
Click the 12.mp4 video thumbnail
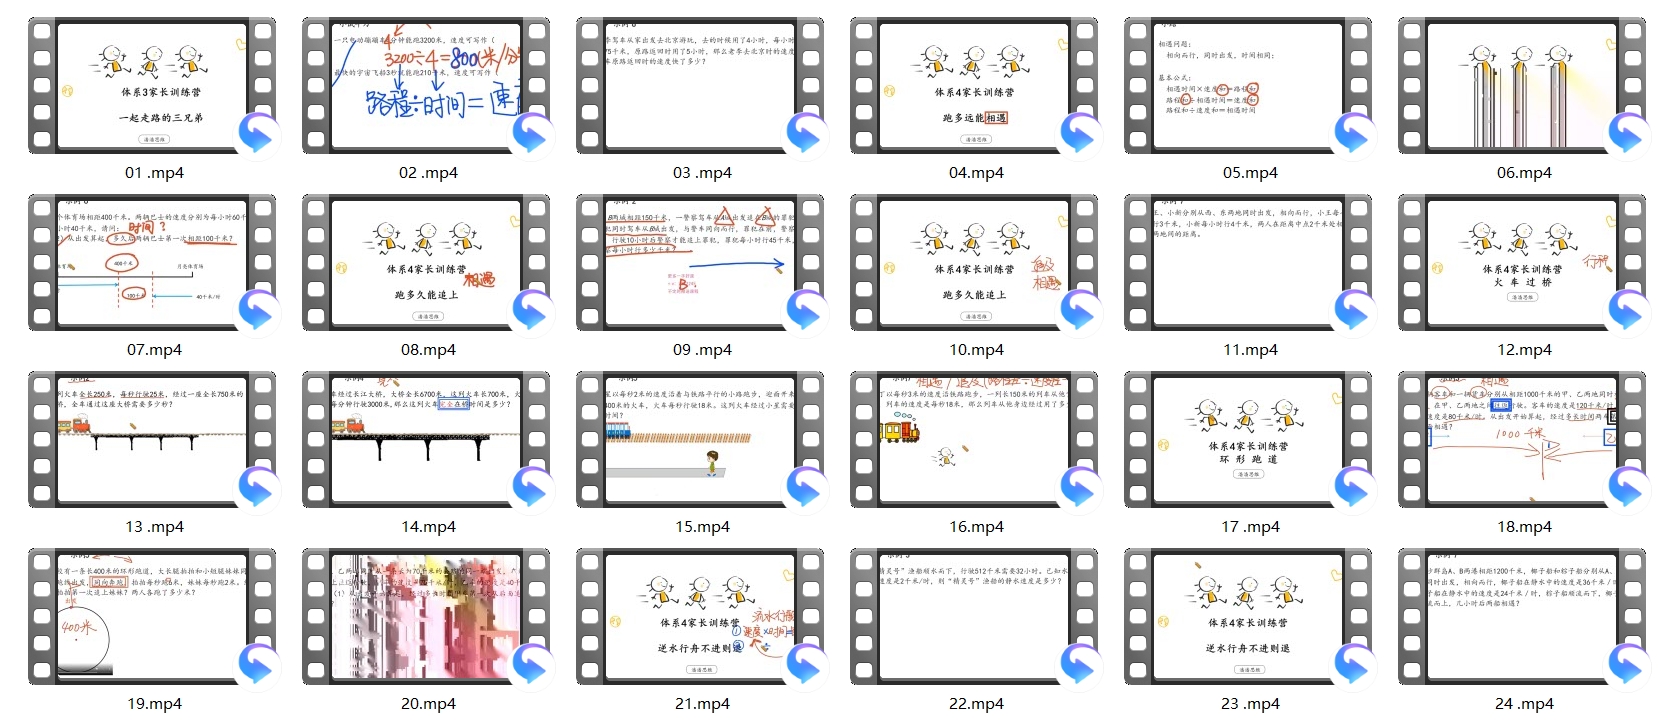pyautogui.click(x=1523, y=263)
